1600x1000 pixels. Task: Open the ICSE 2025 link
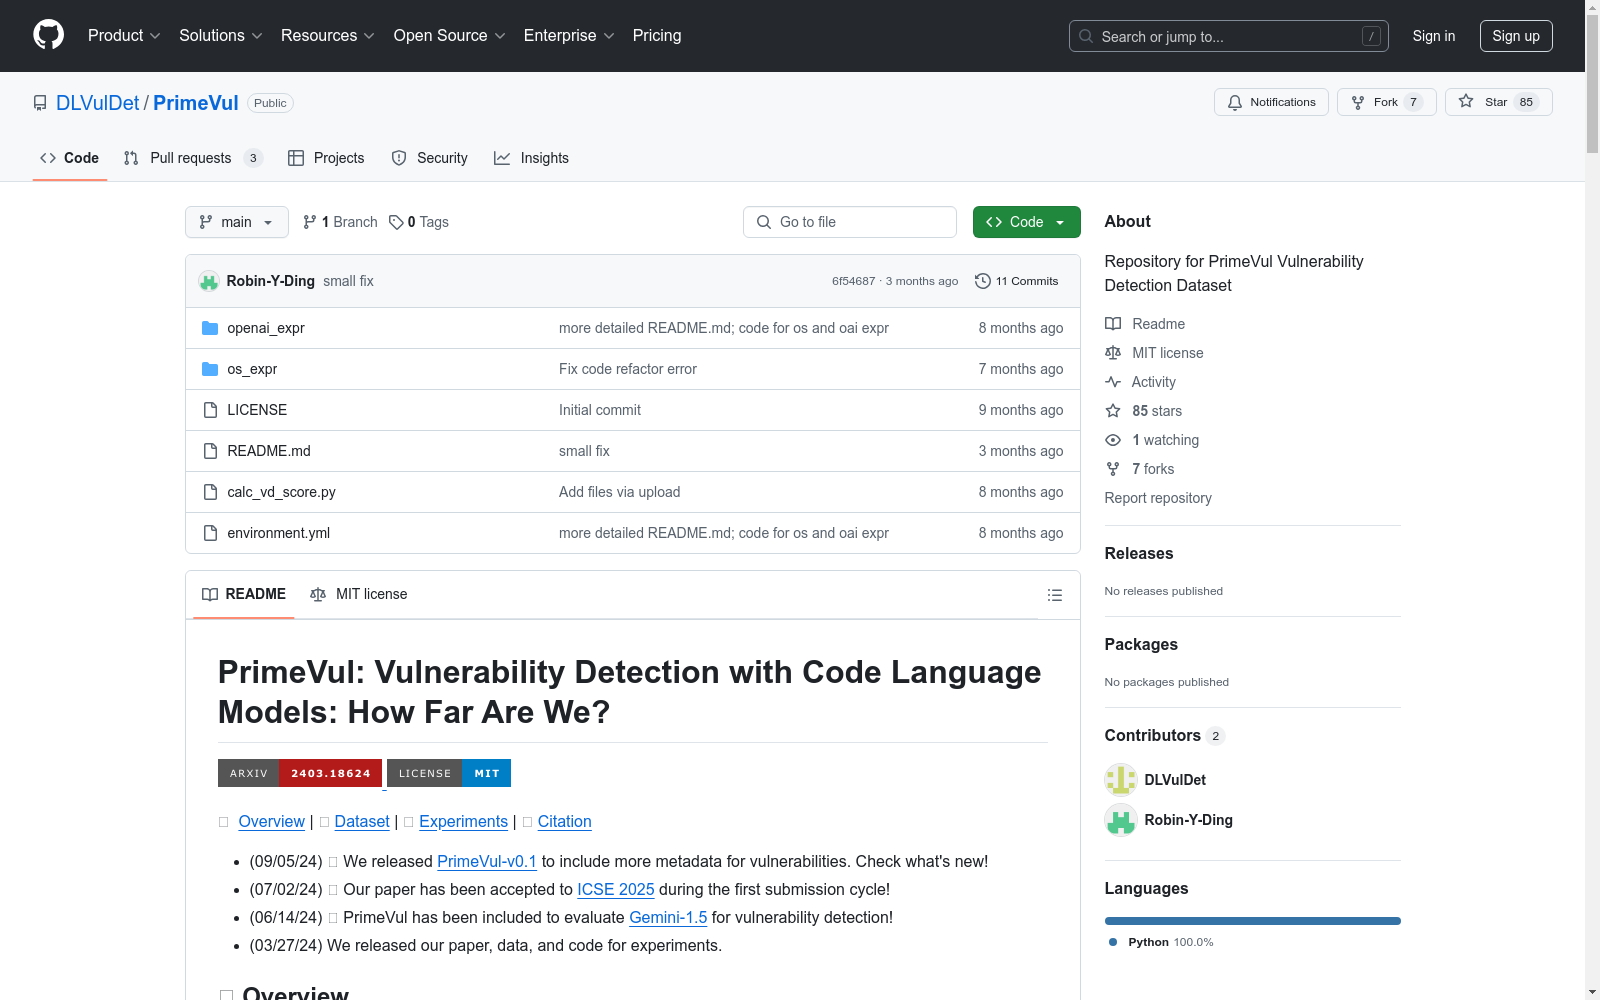(x=616, y=889)
